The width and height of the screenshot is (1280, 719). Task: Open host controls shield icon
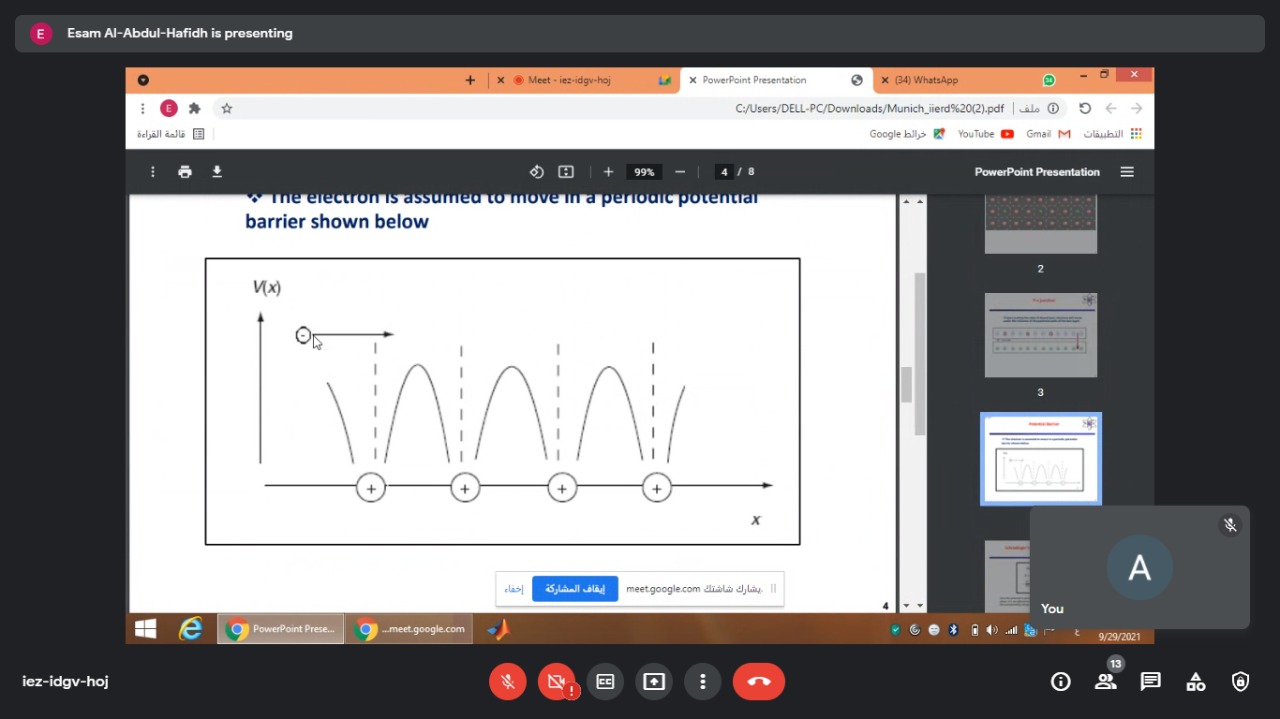[1241, 682]
